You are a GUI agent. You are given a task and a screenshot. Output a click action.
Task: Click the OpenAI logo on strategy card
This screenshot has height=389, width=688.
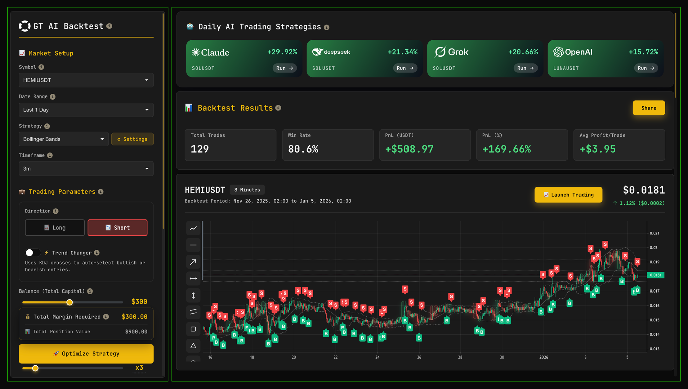[573, 52]
